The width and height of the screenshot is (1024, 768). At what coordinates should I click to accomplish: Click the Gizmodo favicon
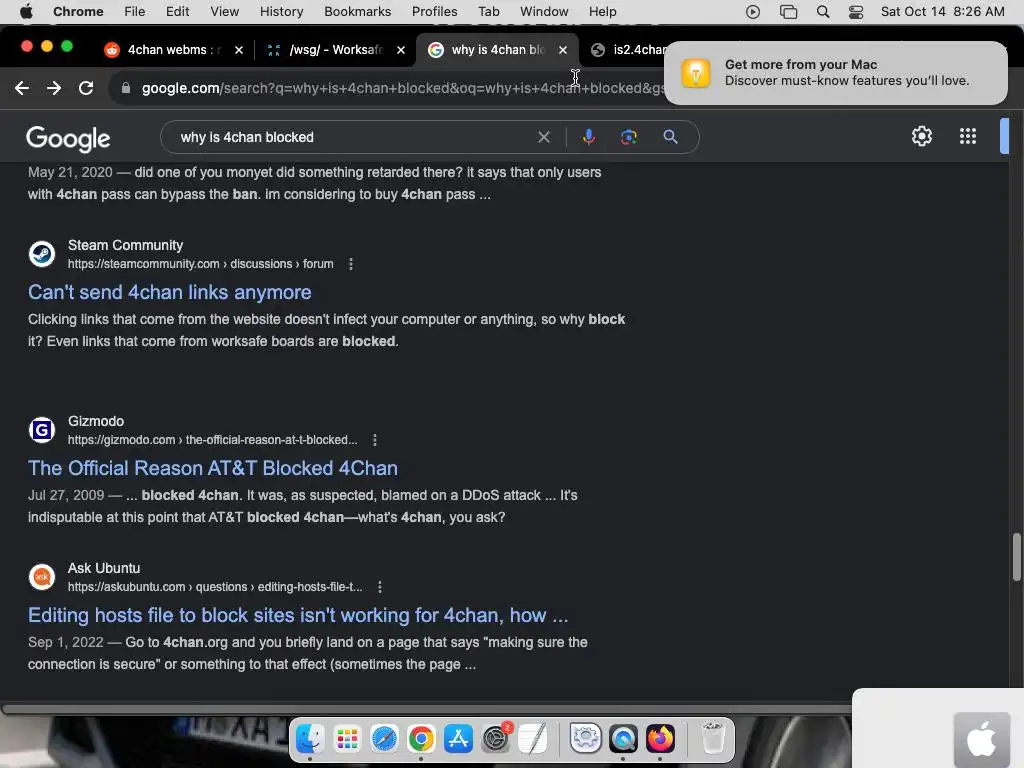[x=42, y=430]
